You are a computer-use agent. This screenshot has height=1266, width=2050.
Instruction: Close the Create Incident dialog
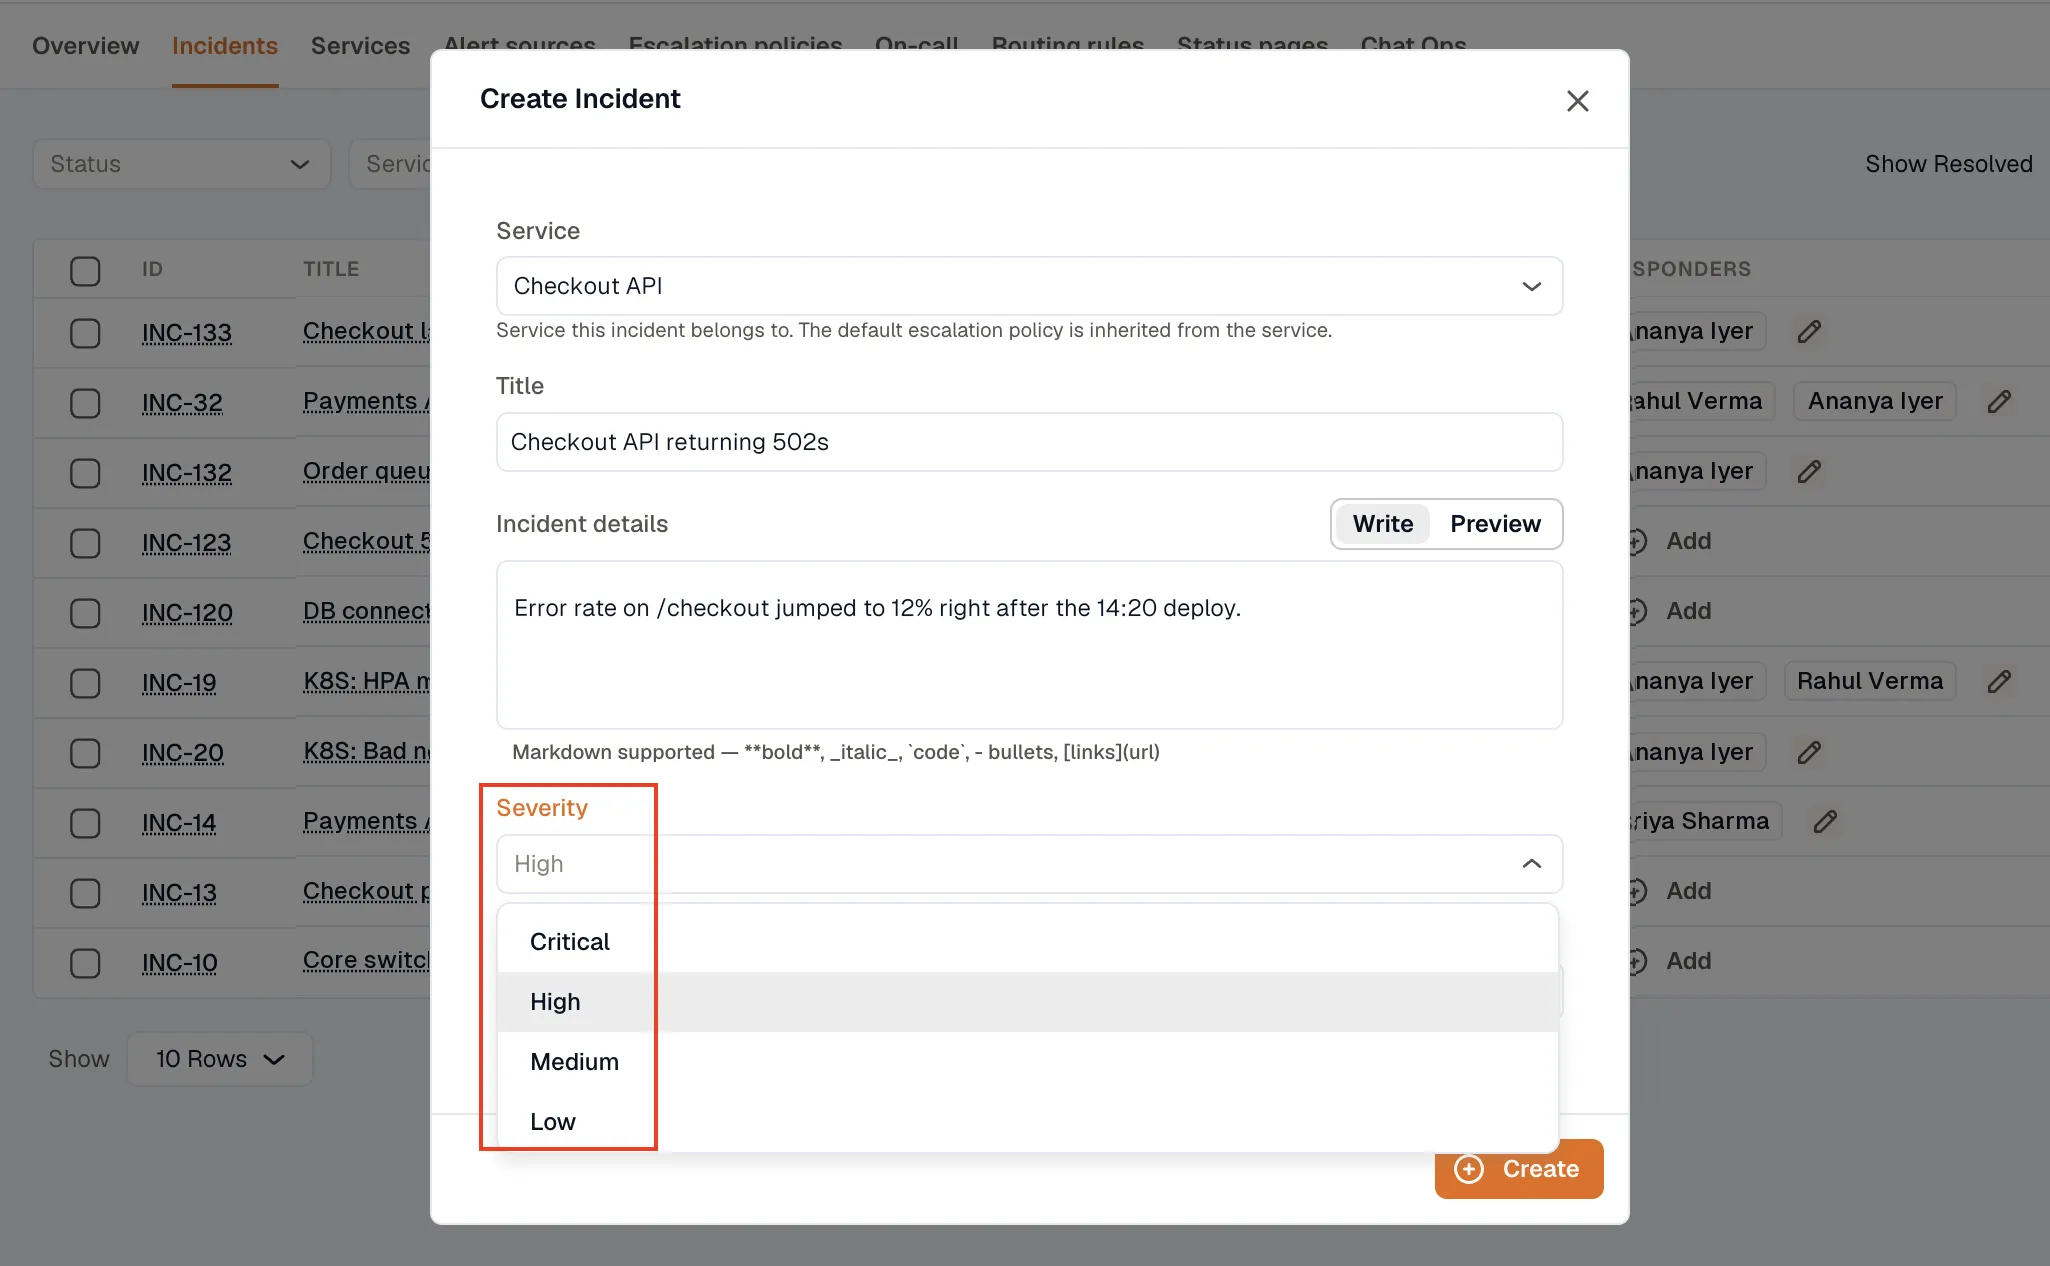click(1577, 101)
